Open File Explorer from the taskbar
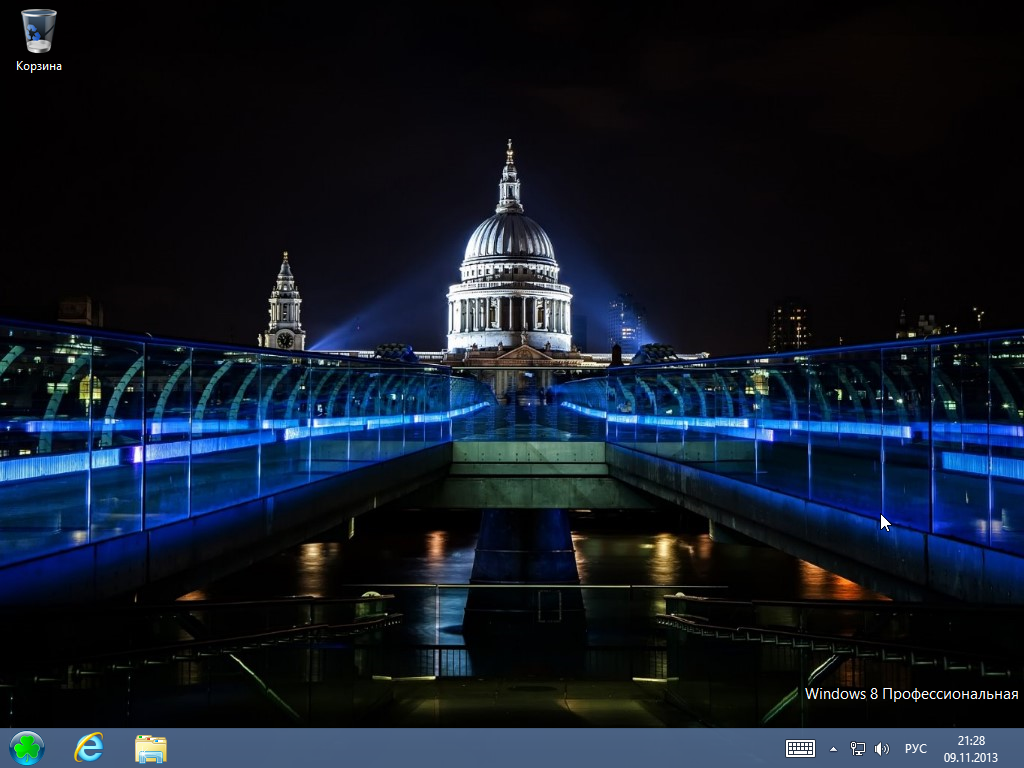Viewport: 1024px width, 768px height. pos(151,748)
